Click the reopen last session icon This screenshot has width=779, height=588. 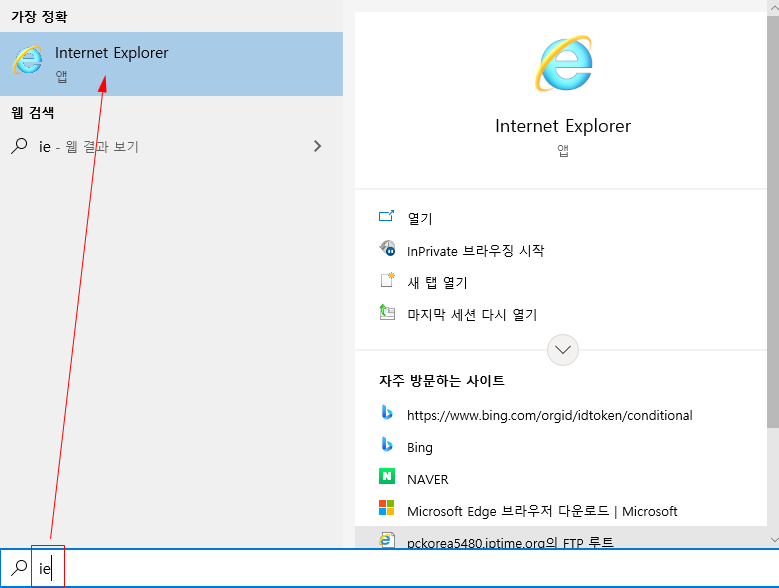point(387,312)
